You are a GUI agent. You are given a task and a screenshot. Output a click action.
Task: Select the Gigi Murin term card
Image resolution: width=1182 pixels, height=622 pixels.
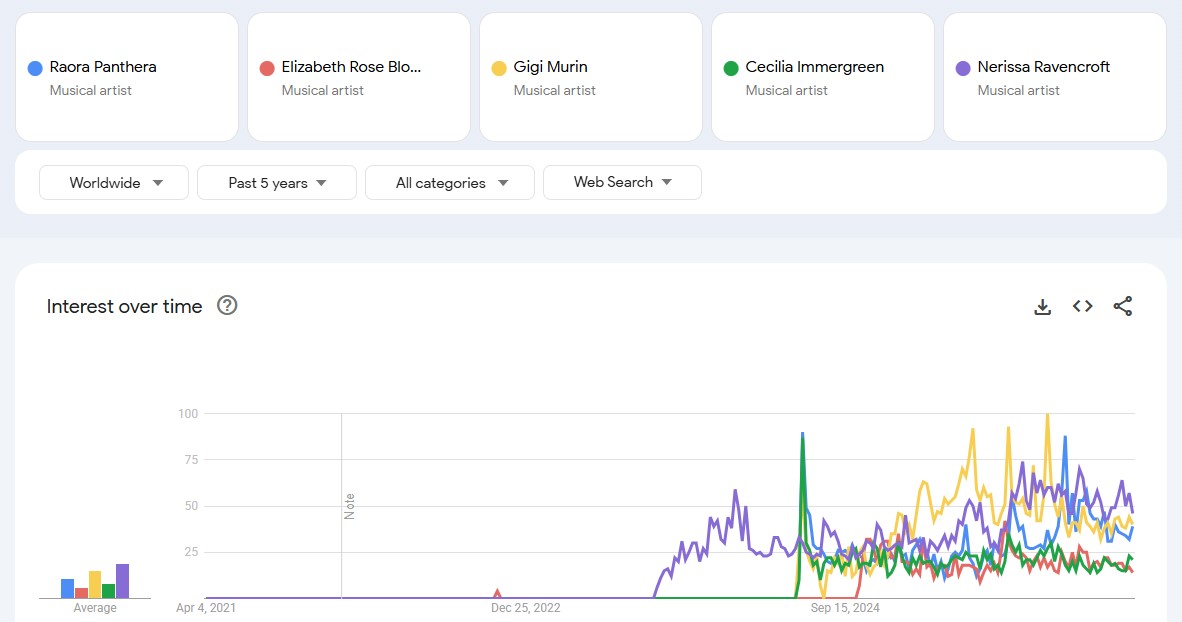[x=591, y=77]
